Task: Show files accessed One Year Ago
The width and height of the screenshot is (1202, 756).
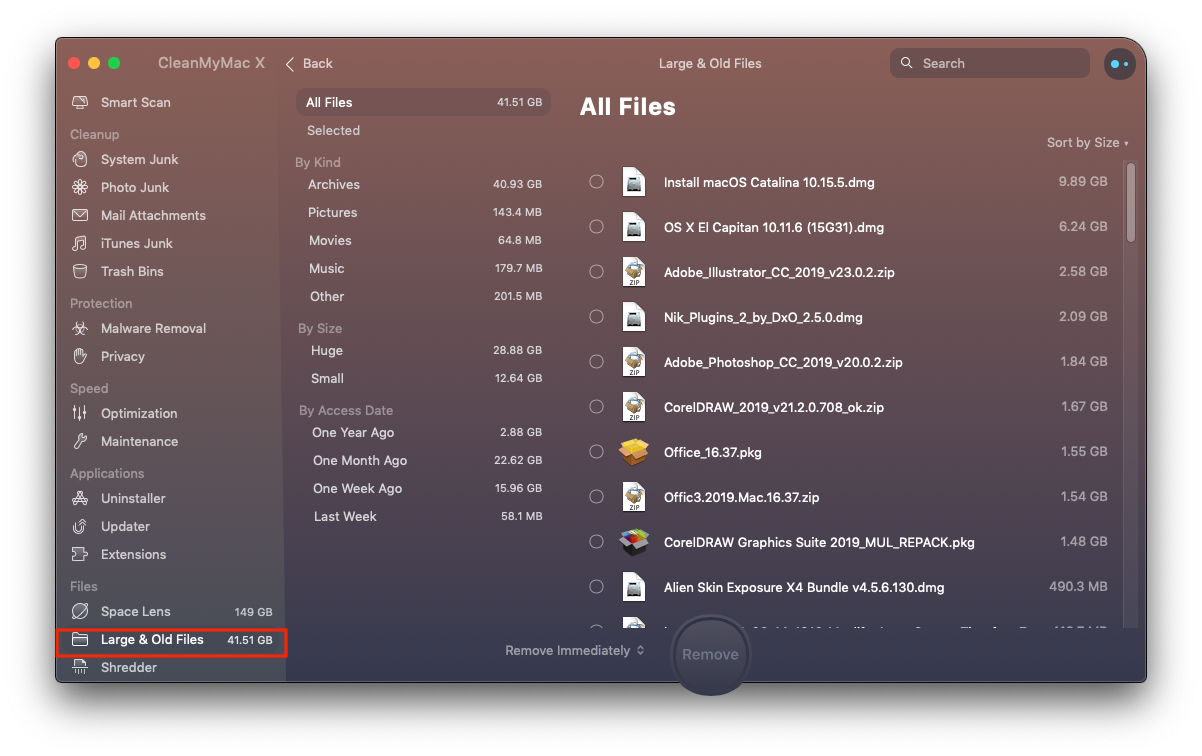Action: tap(353, 433)
